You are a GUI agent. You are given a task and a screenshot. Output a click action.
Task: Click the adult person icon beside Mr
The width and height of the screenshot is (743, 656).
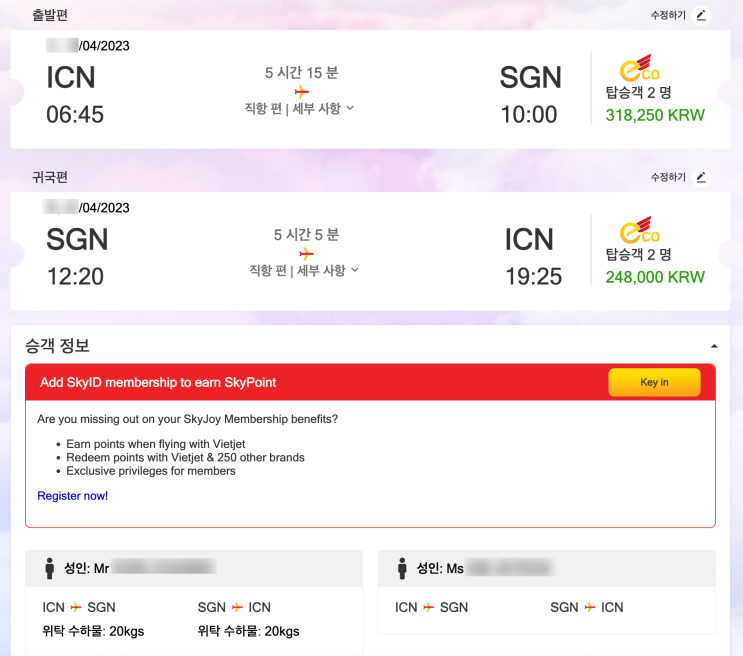click(50, 569)
